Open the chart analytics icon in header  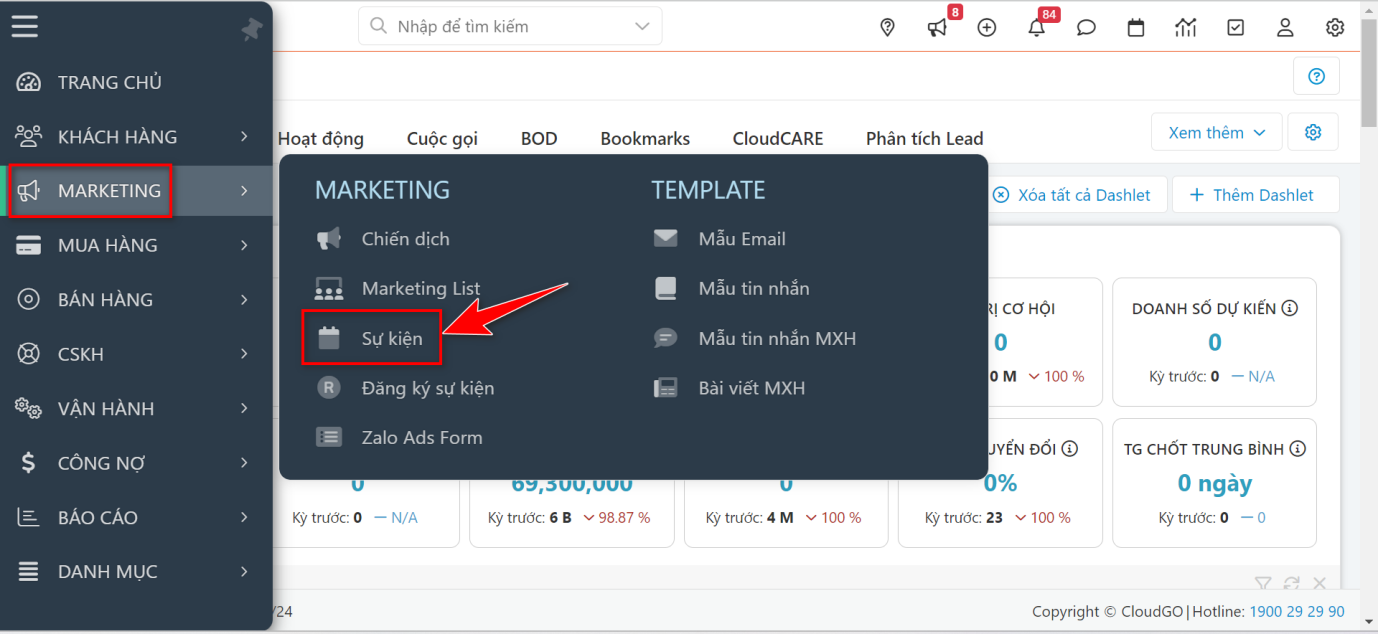(x=1186, y=27)
